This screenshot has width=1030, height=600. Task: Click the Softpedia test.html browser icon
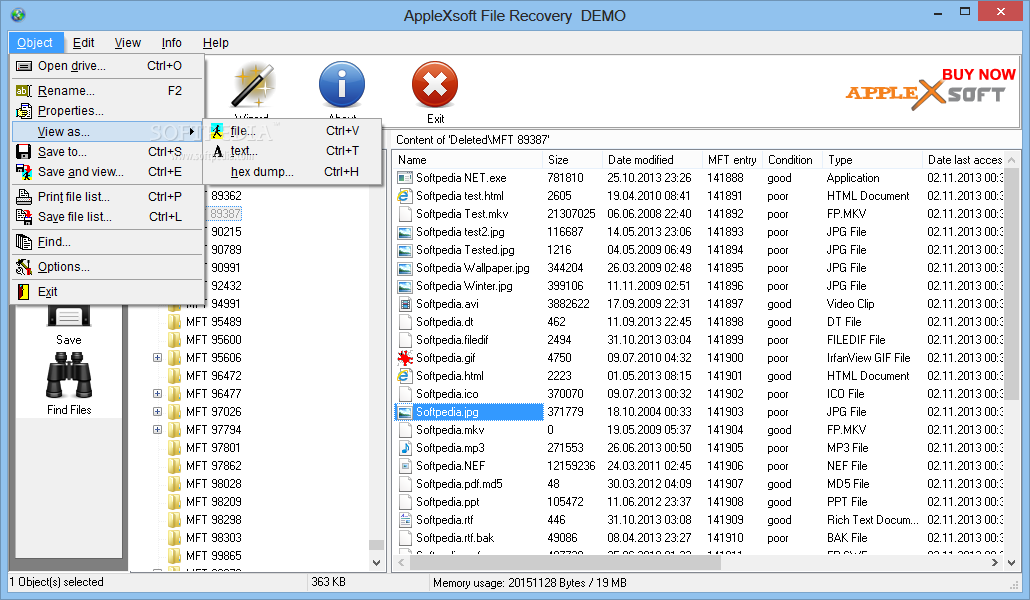click(405, 196)
